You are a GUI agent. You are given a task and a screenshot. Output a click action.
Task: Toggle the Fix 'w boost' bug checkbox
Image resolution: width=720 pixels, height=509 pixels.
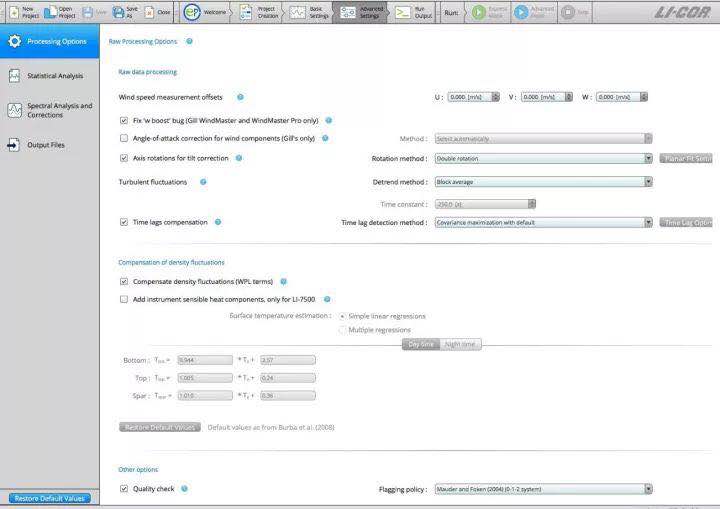124,120
